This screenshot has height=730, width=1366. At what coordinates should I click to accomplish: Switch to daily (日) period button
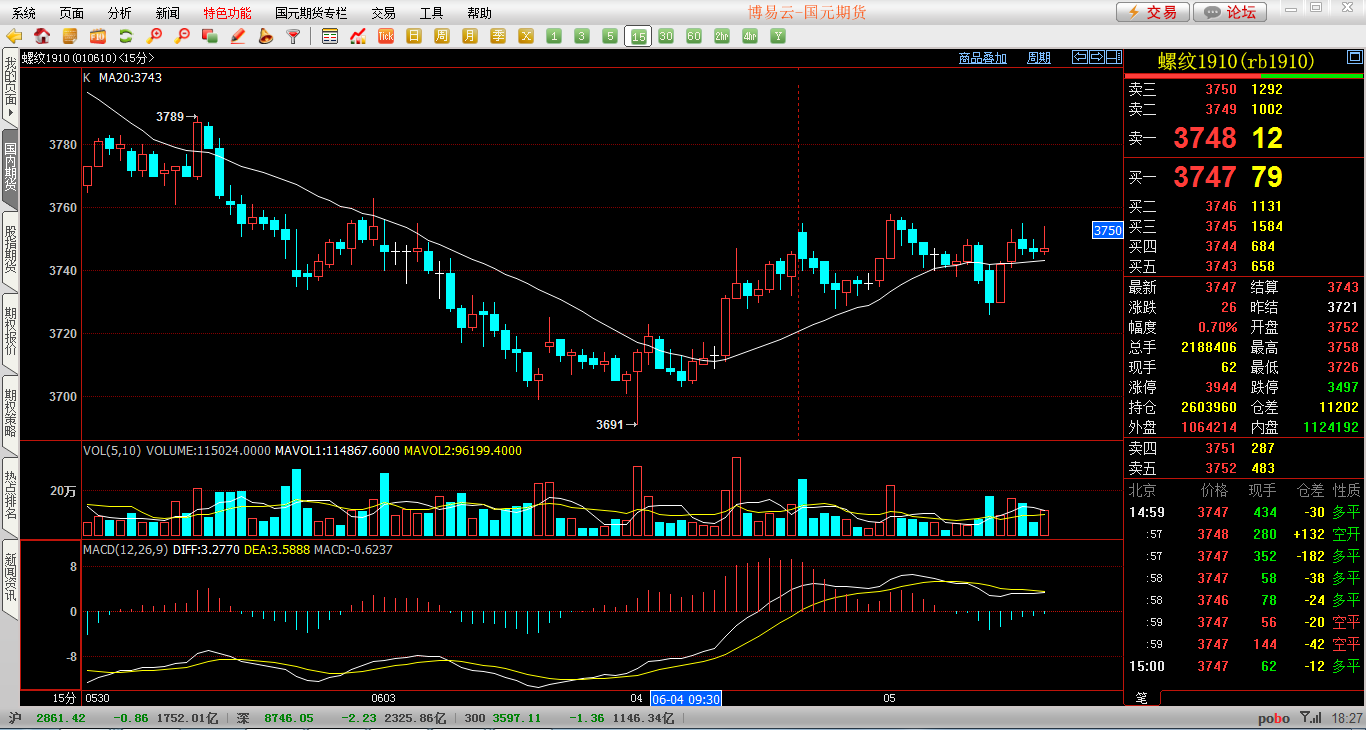[x=414, y=36]
